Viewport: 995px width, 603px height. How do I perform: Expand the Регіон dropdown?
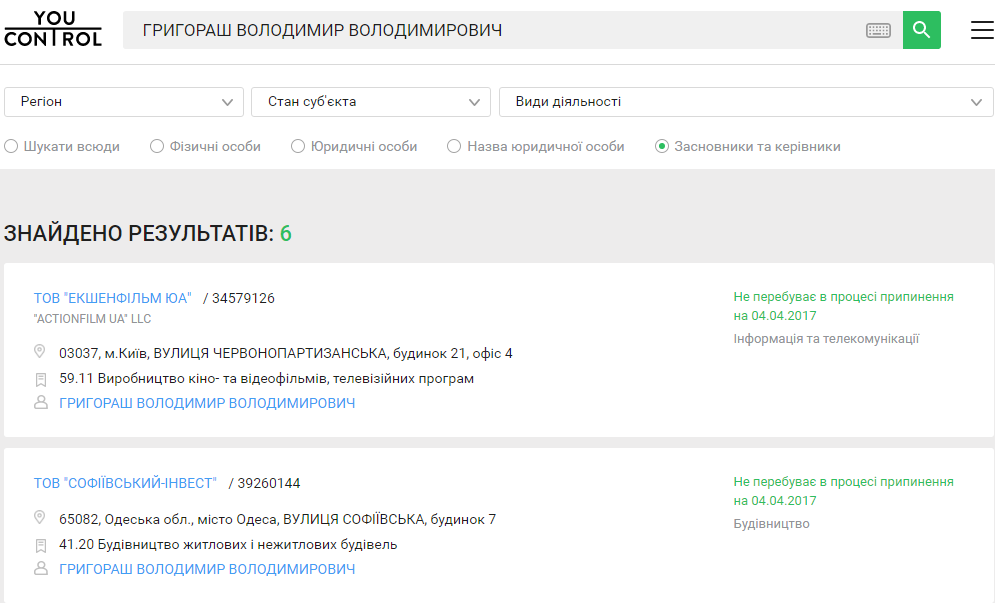tap(124, 102)
